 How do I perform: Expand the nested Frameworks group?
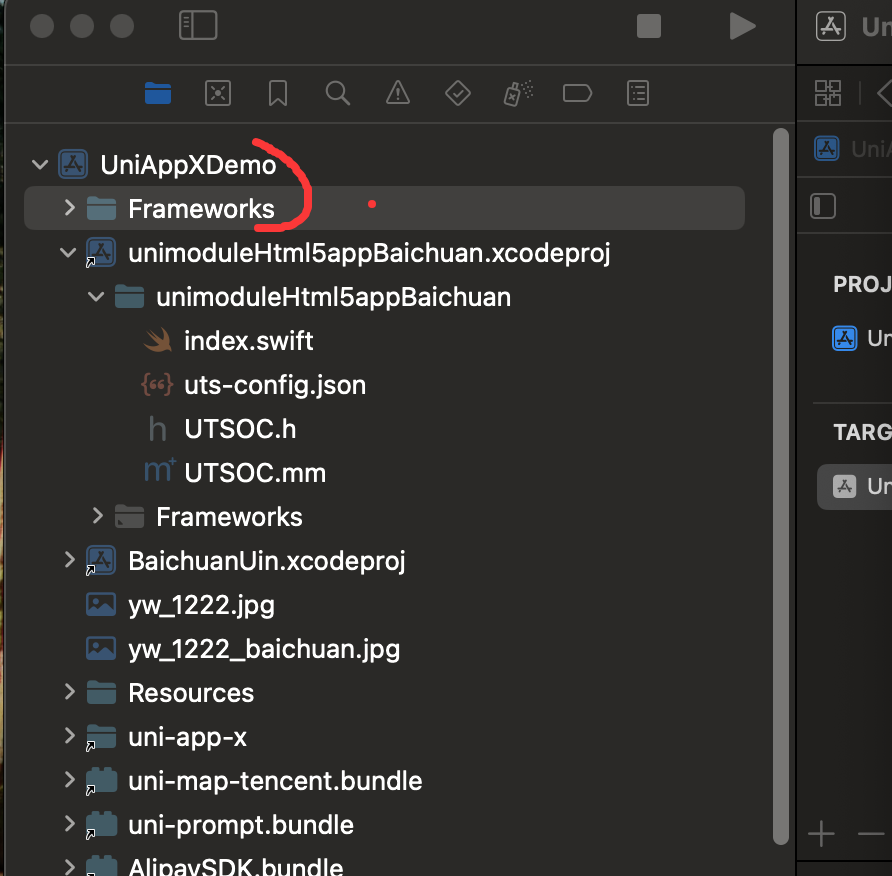(97, 516)
